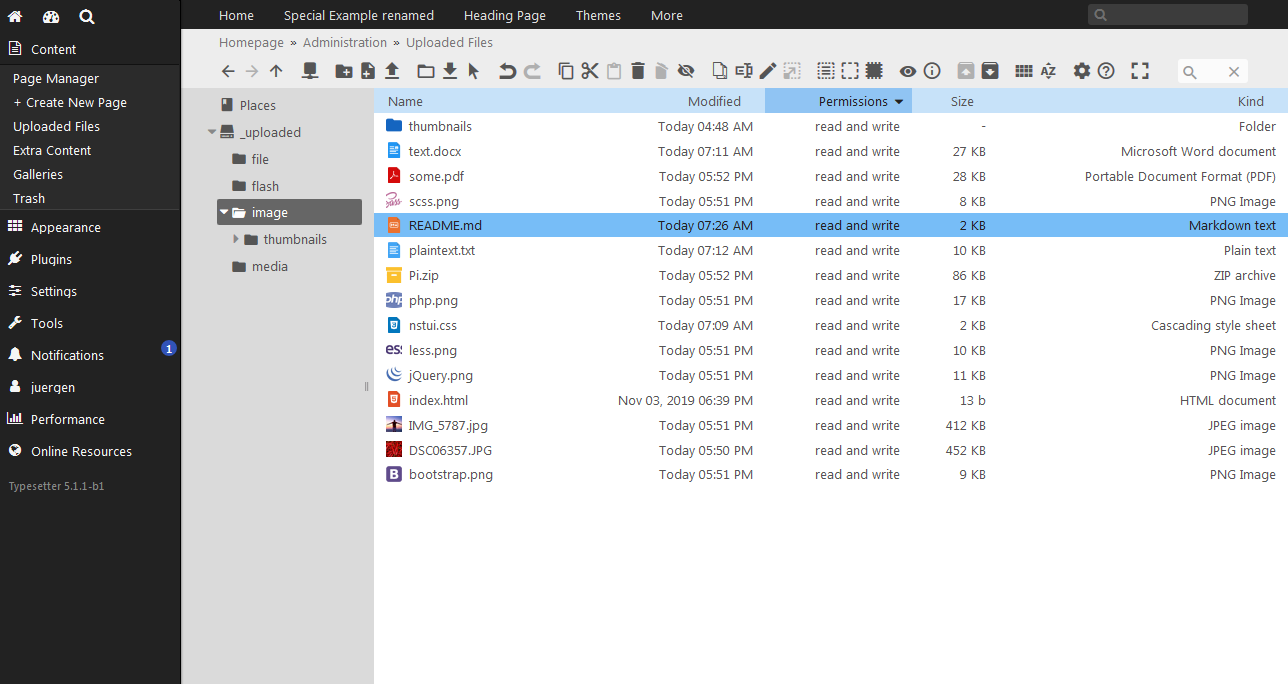Click Create New Page in the sidebar
This screenshot has width=1288, height=684.
[x=70, y=102]
